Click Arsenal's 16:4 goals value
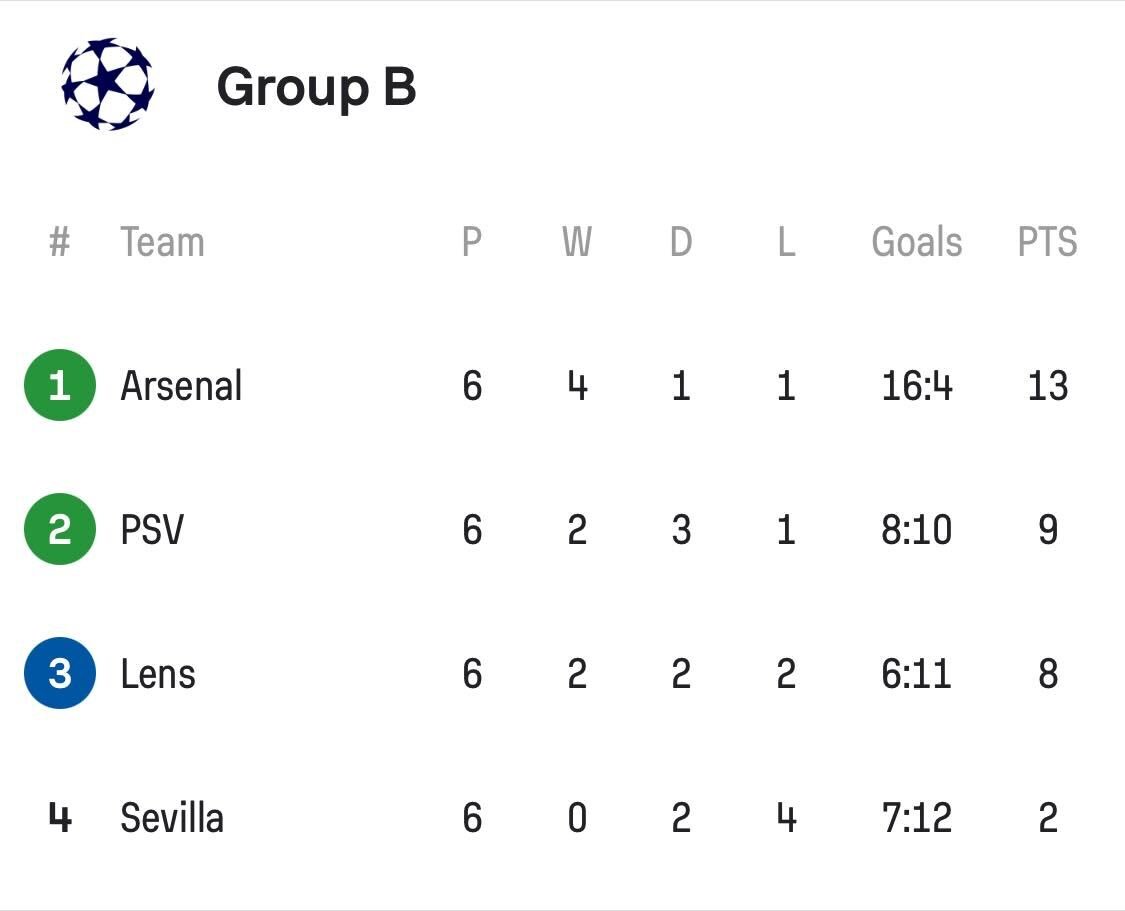 point(917,385)
